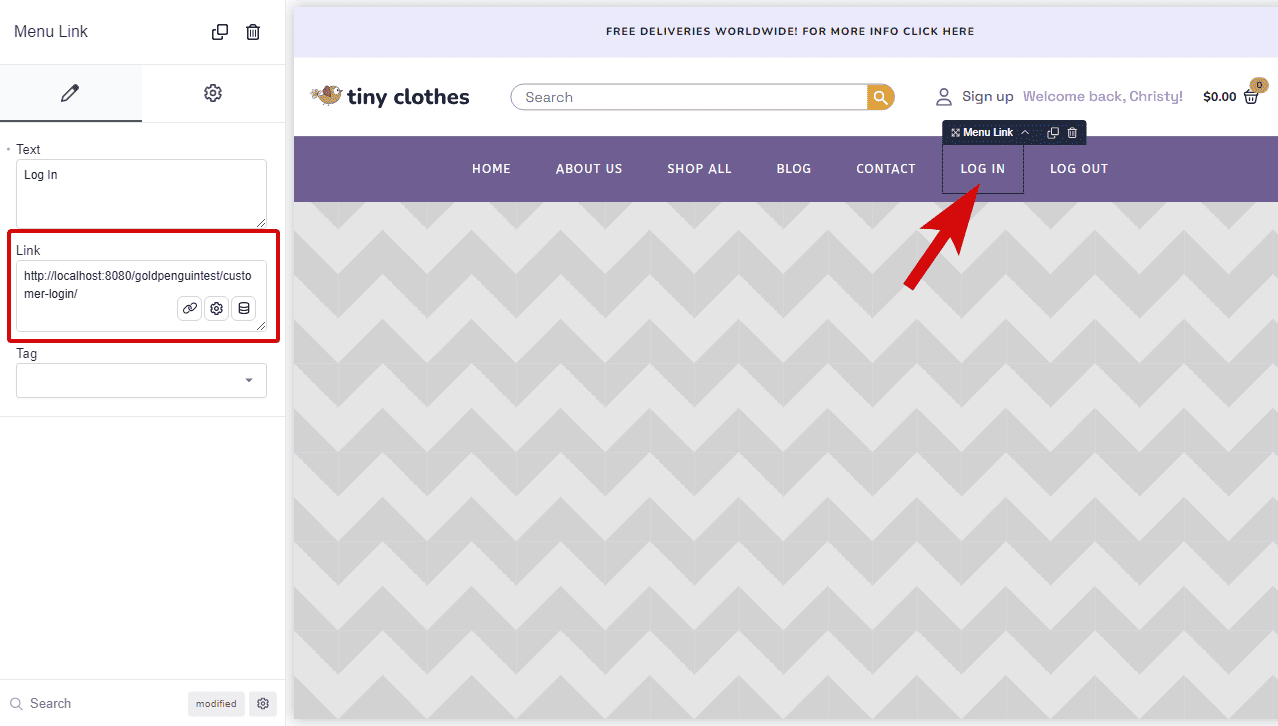
Task: Open ABOUT US menu item
Action: [x=589, y=169]
